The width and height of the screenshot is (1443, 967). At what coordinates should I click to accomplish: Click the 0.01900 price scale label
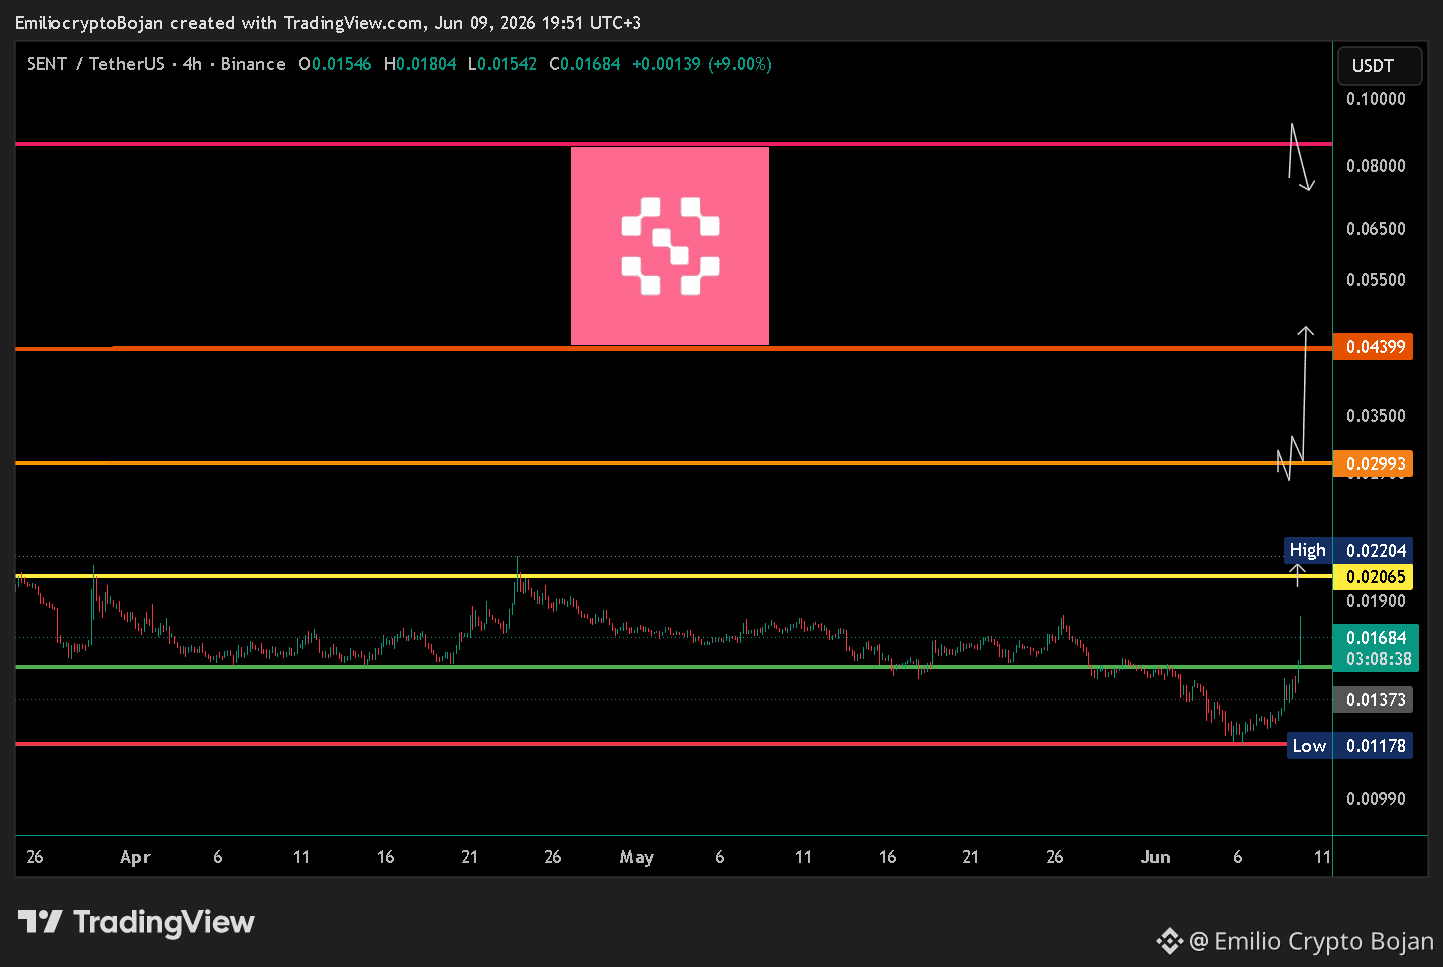tap(1376, 601)
